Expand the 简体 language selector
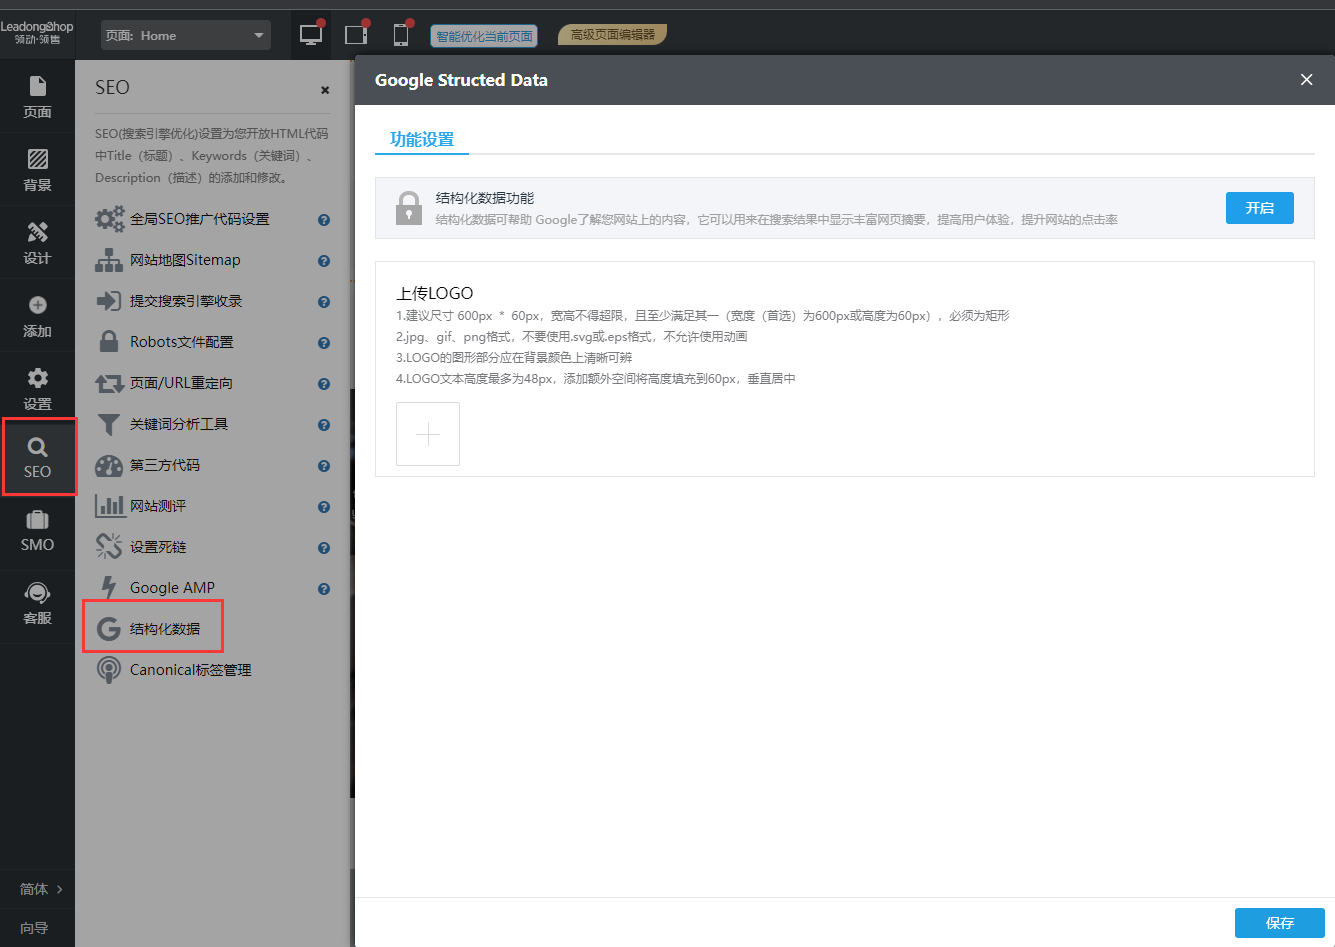 [x=40, y=889]
